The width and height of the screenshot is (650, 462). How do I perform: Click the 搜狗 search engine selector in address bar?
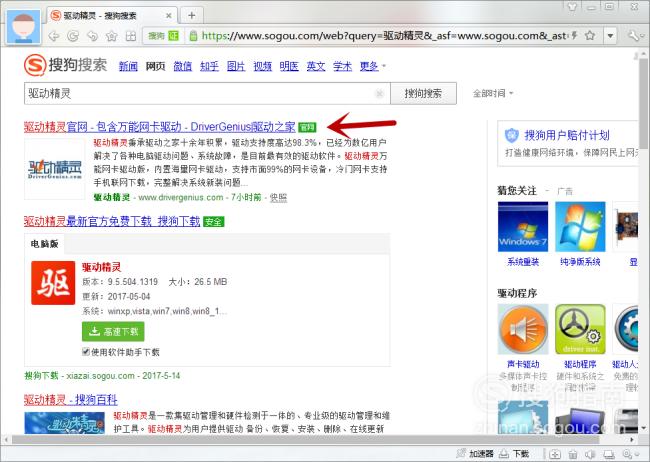[x=163, y=36]
